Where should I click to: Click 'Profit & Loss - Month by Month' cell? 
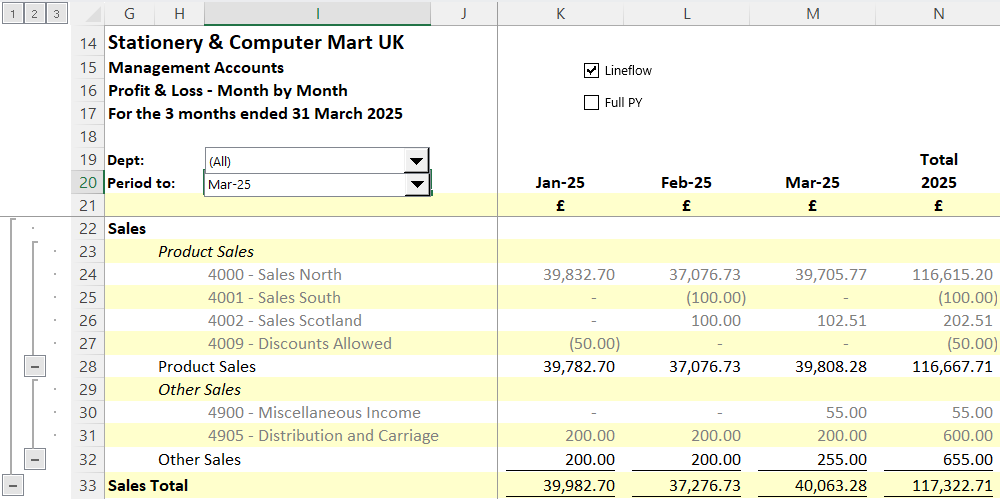coord(228,91)
